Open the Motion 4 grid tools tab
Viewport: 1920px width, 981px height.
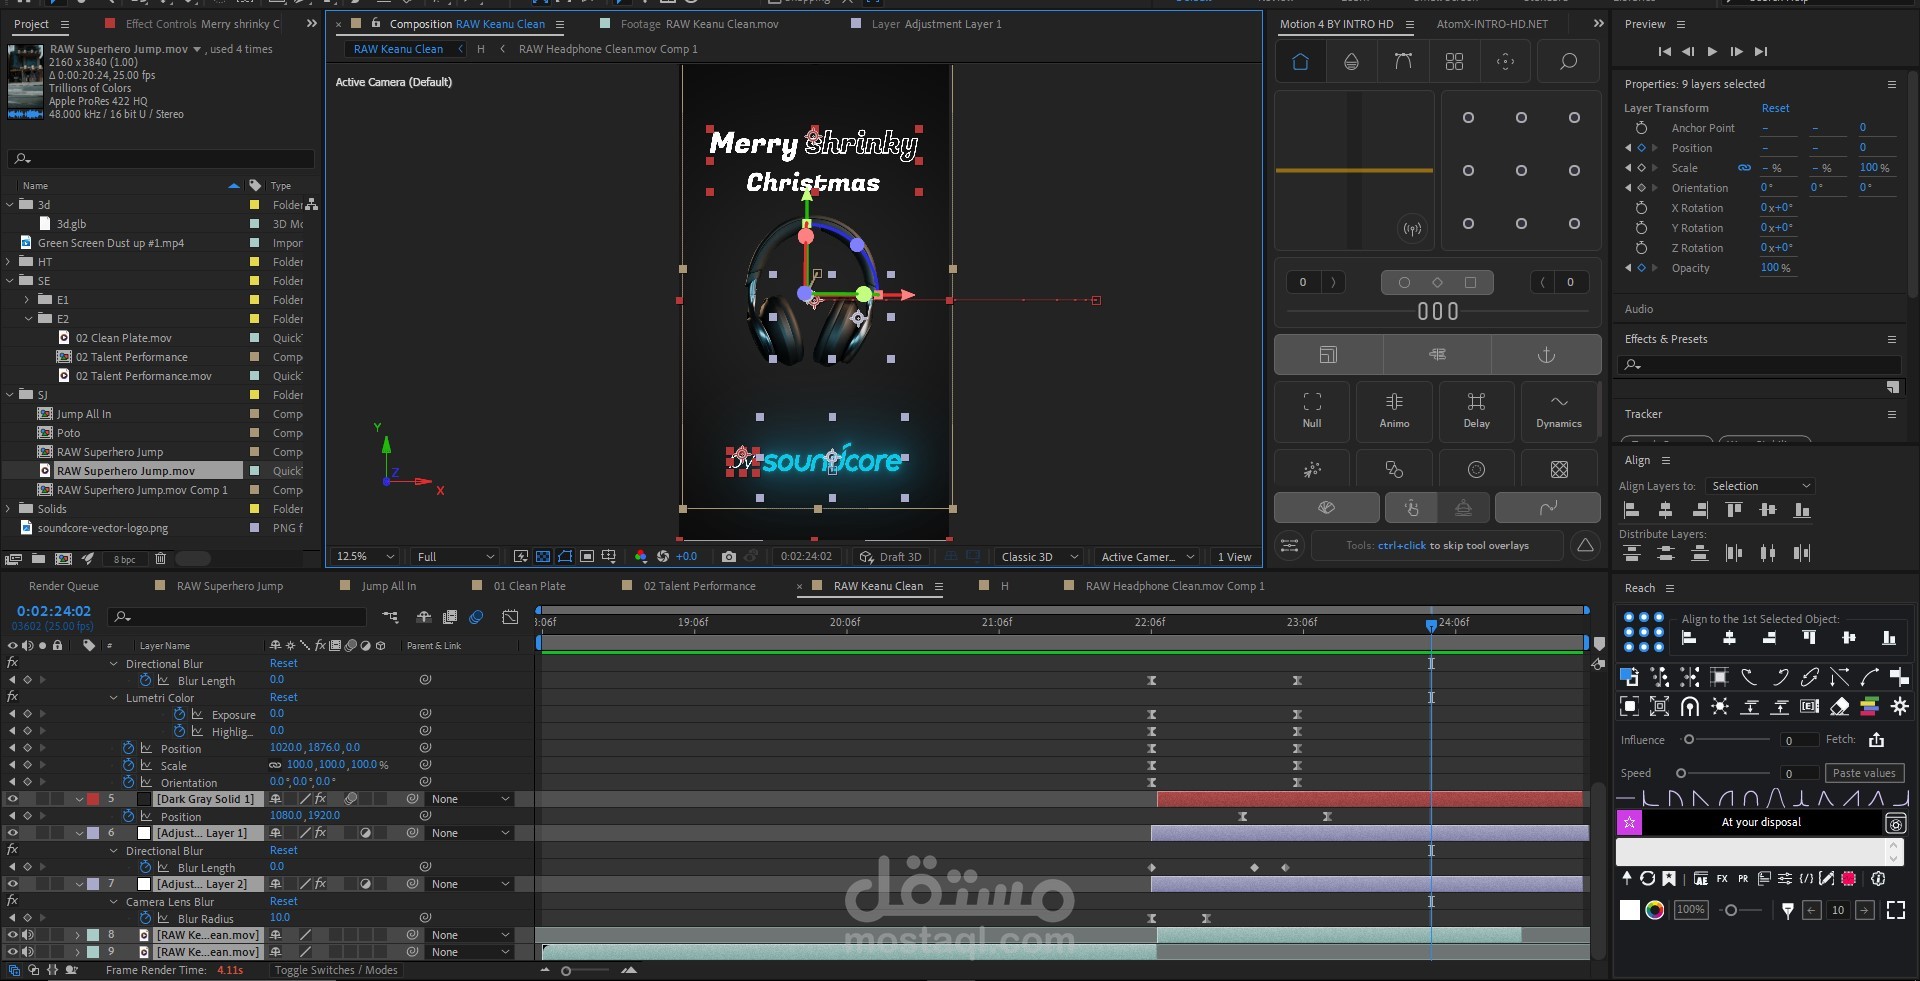[1454, 62]
